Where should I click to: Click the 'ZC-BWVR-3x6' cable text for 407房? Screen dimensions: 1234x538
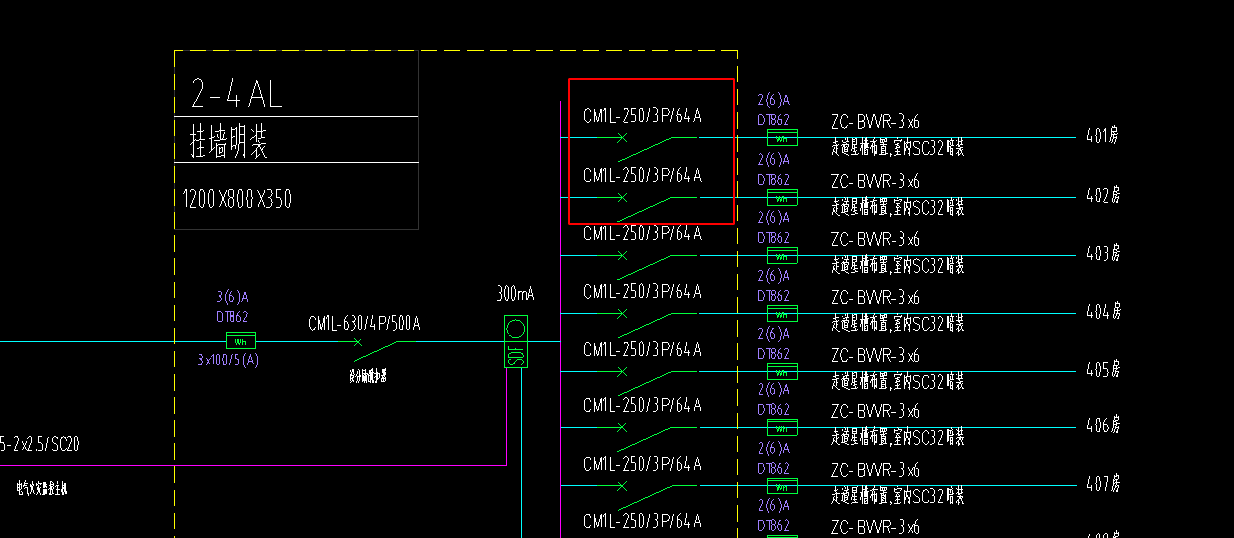coord(875,469)
